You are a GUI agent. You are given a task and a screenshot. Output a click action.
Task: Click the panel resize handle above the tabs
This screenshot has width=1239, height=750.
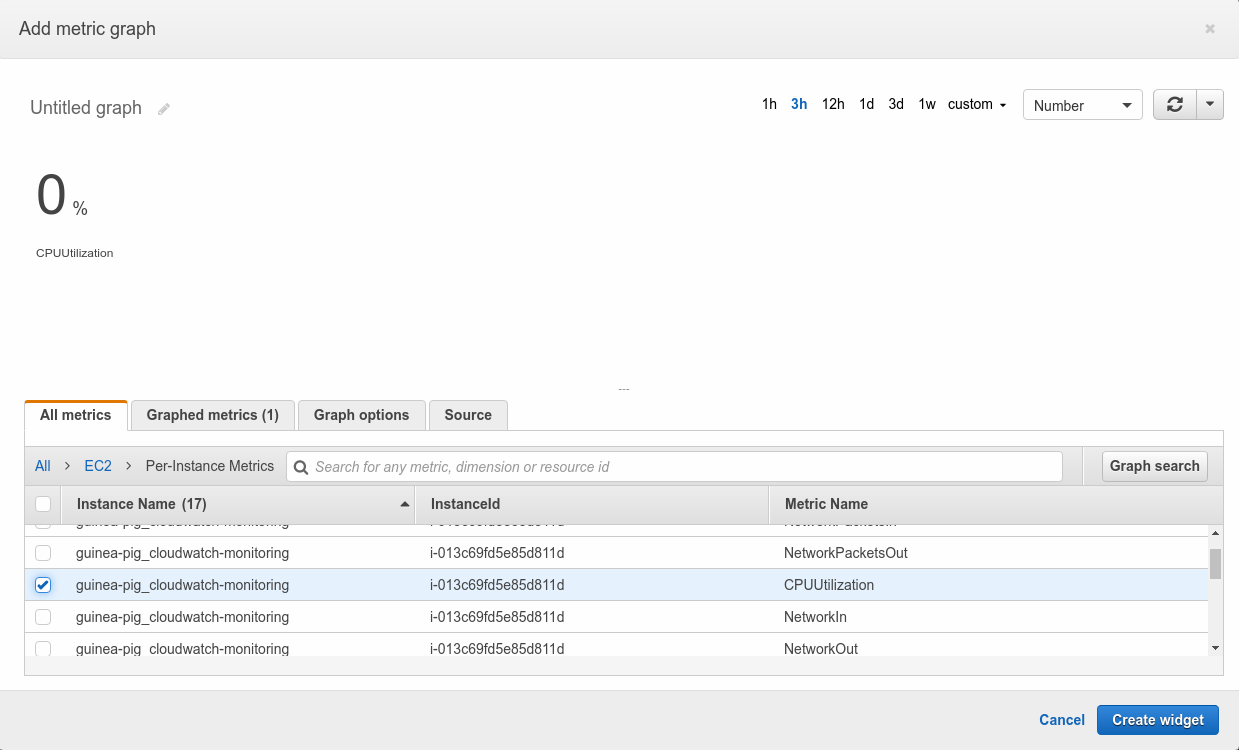coord(624,389)
